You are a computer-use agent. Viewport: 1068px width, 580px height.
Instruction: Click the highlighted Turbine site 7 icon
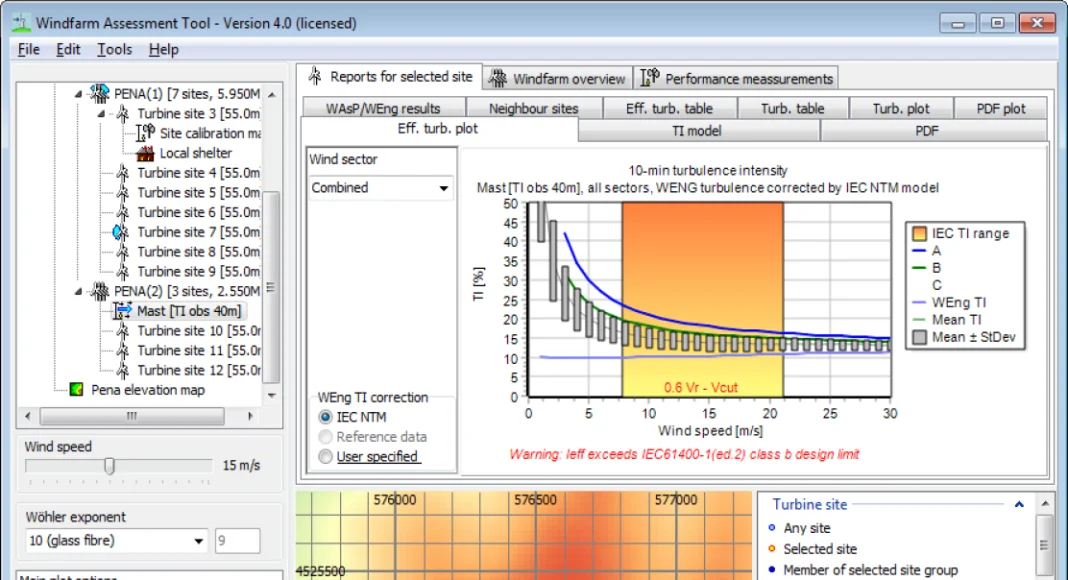point(122,232)
